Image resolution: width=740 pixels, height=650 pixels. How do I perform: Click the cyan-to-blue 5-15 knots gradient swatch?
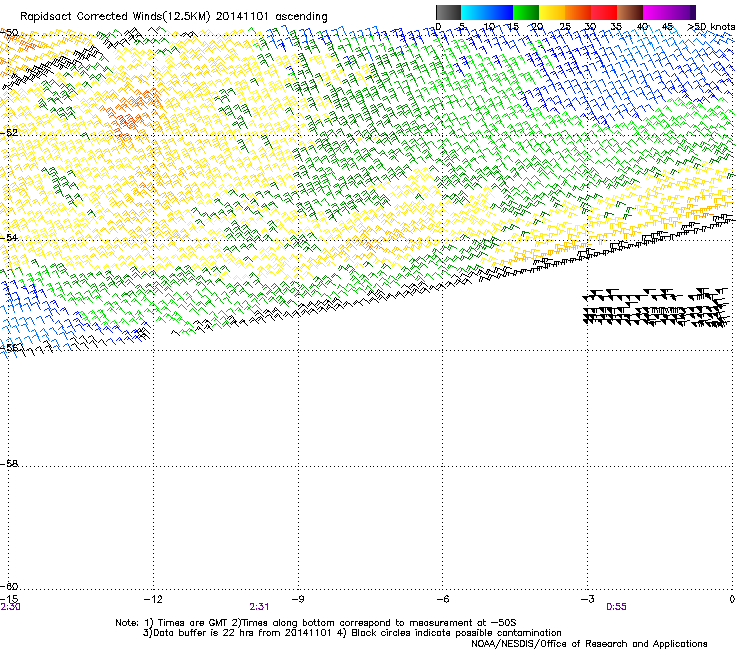coord(487,12)
